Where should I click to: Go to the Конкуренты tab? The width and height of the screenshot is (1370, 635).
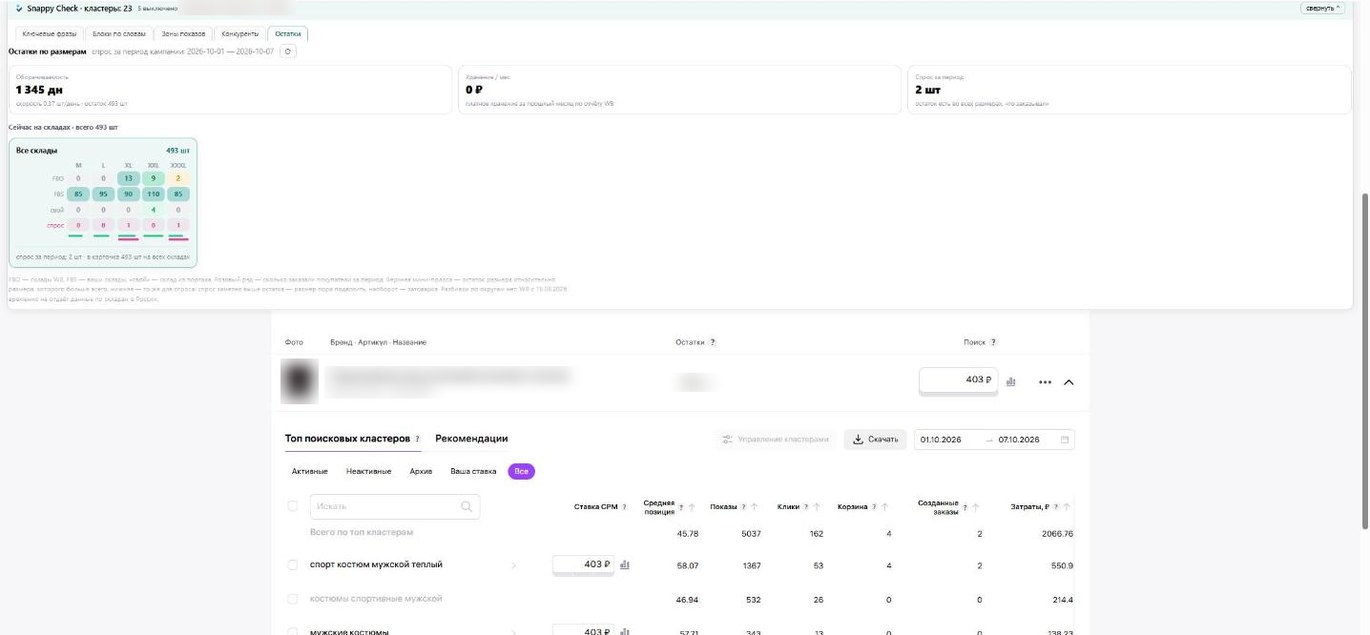[241, 34]
